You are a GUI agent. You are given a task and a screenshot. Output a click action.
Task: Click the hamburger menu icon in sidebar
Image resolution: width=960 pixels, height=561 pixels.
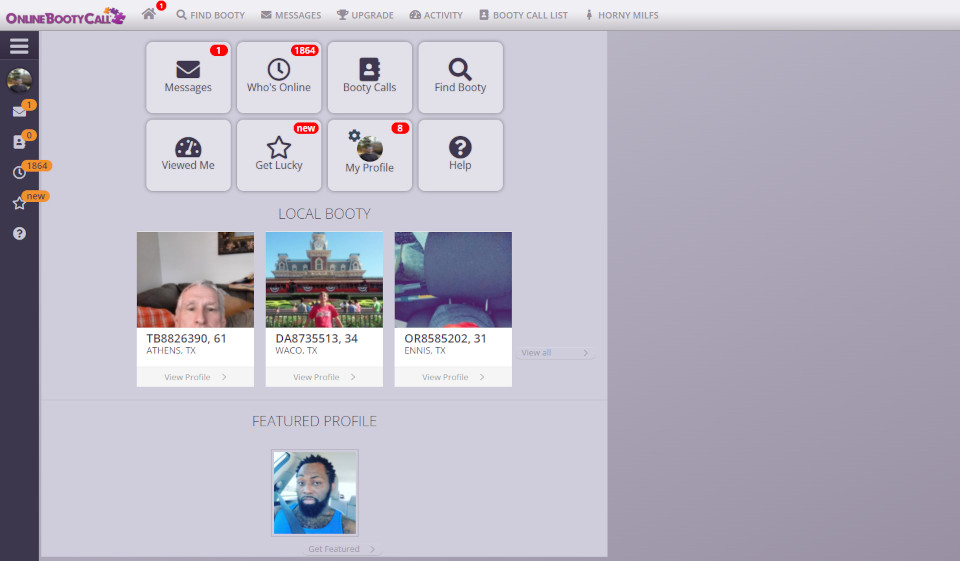tap(19, 46)
